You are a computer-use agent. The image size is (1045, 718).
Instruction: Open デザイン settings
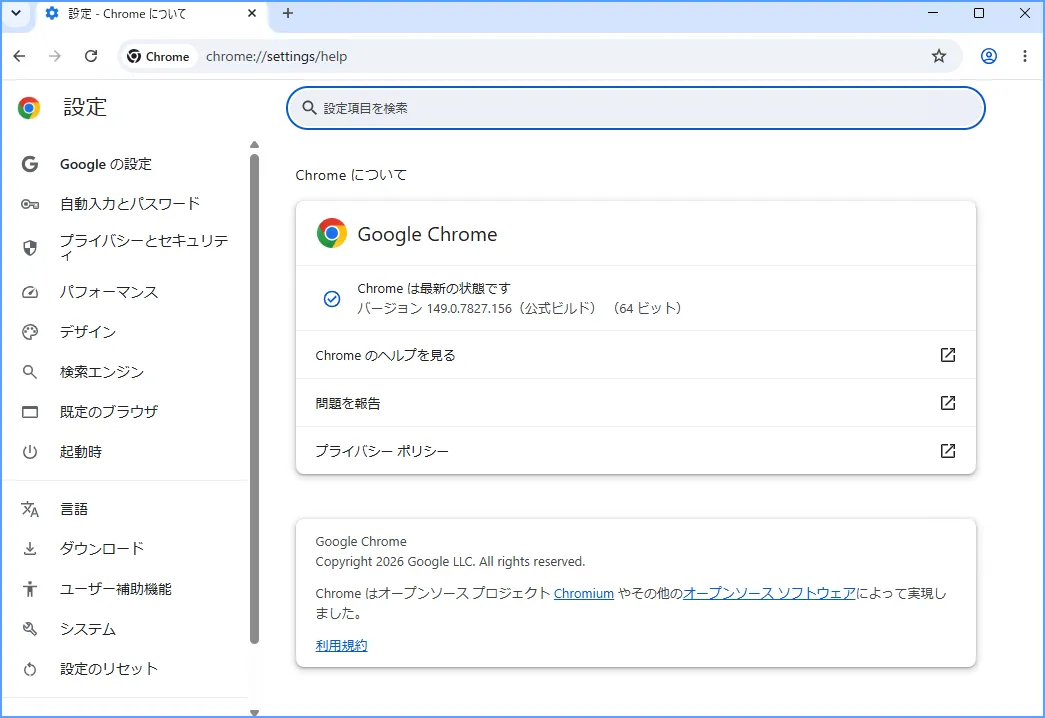coord(88,332)
